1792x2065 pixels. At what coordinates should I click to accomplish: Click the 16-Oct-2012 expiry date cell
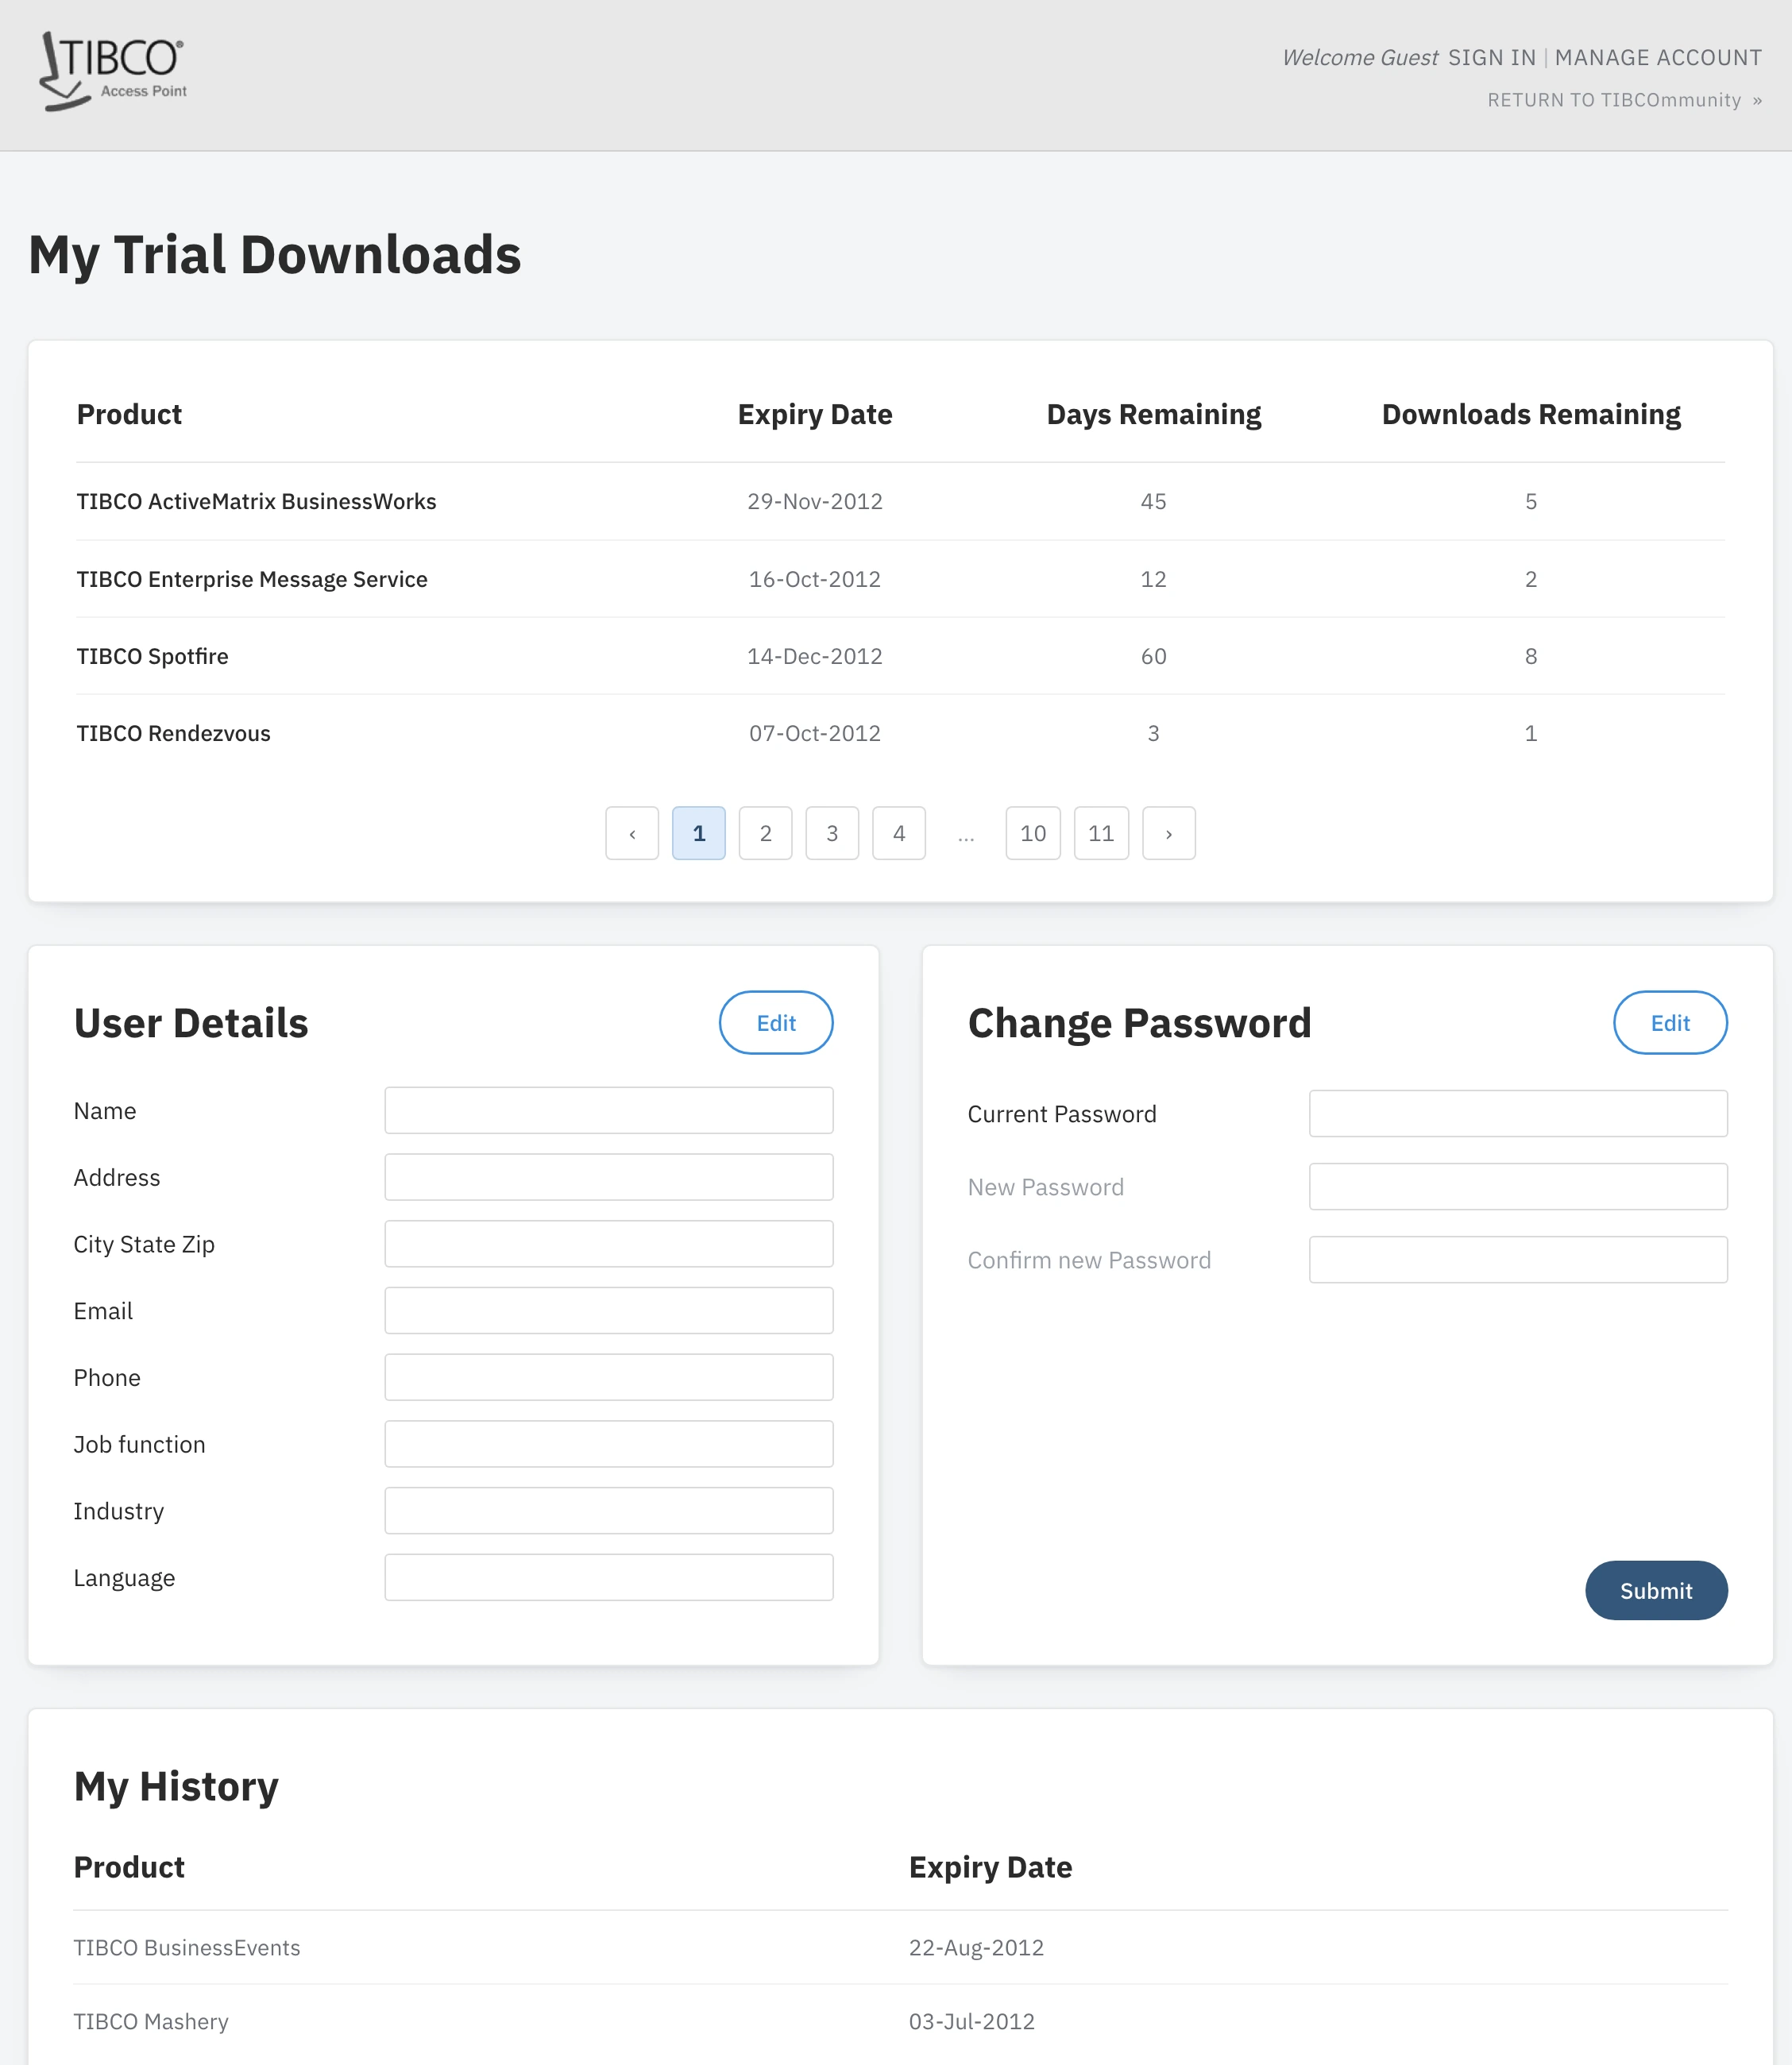point(815,579)
